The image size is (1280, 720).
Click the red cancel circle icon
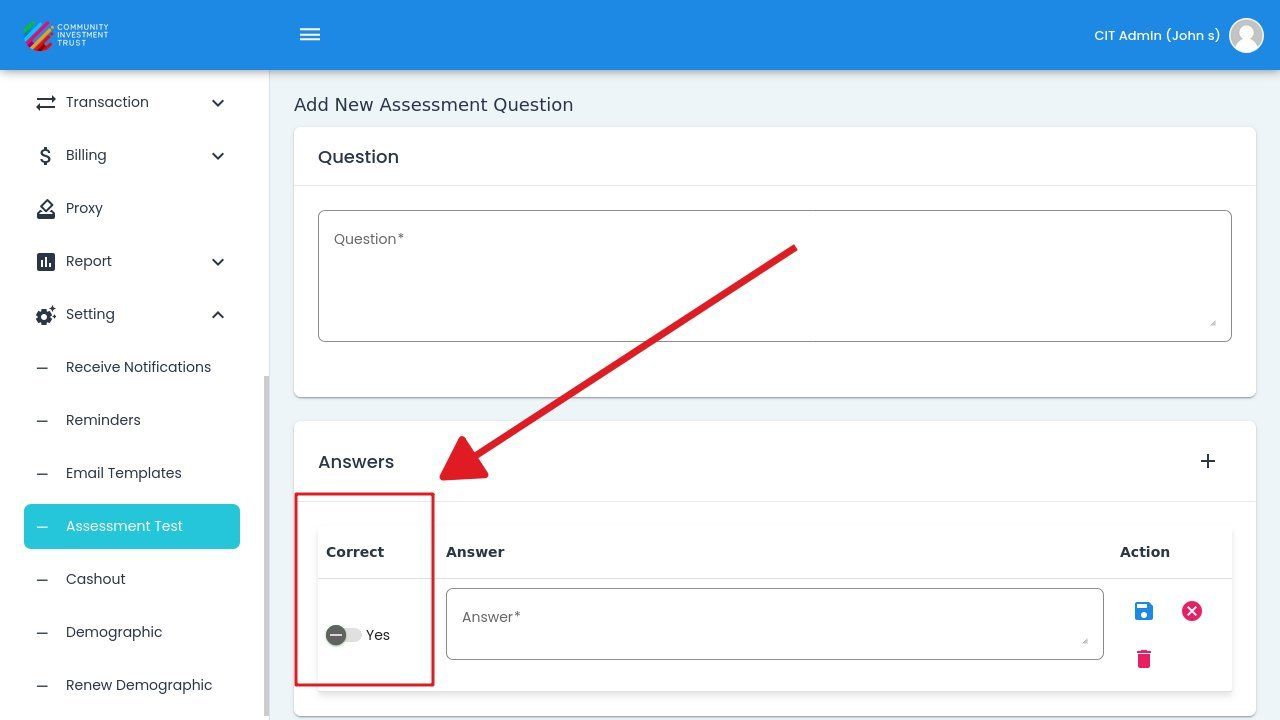[1192, 611]
